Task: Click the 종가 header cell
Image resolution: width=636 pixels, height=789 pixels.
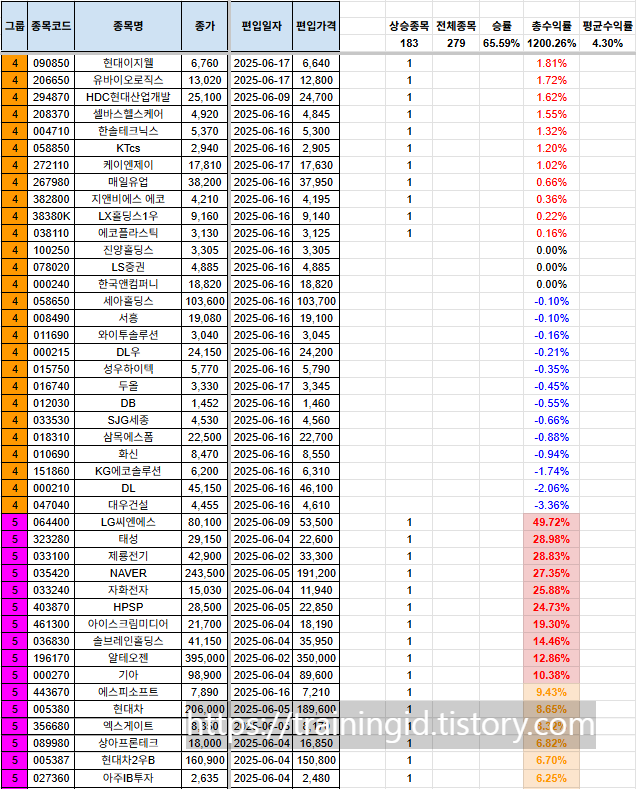Action: point(205,26)
